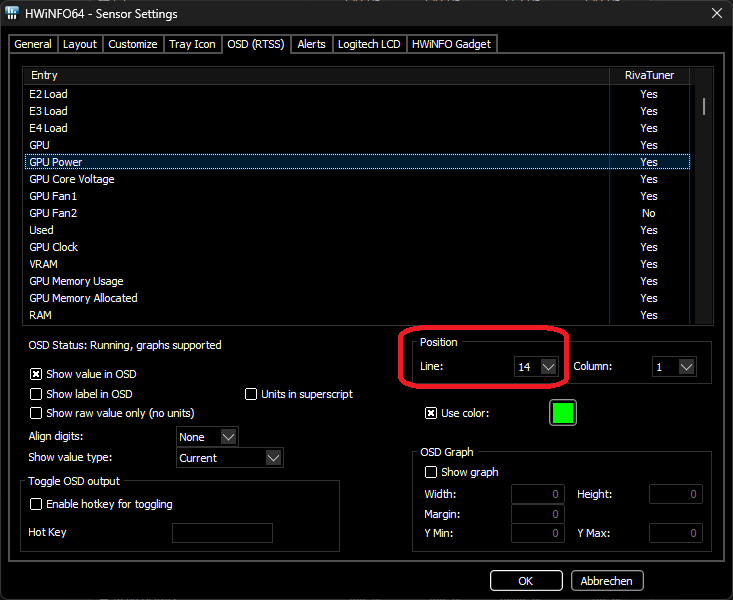733x600 pixels.
Task: Enable hotkey for toggling checkbox
Action: click(36, 504)
